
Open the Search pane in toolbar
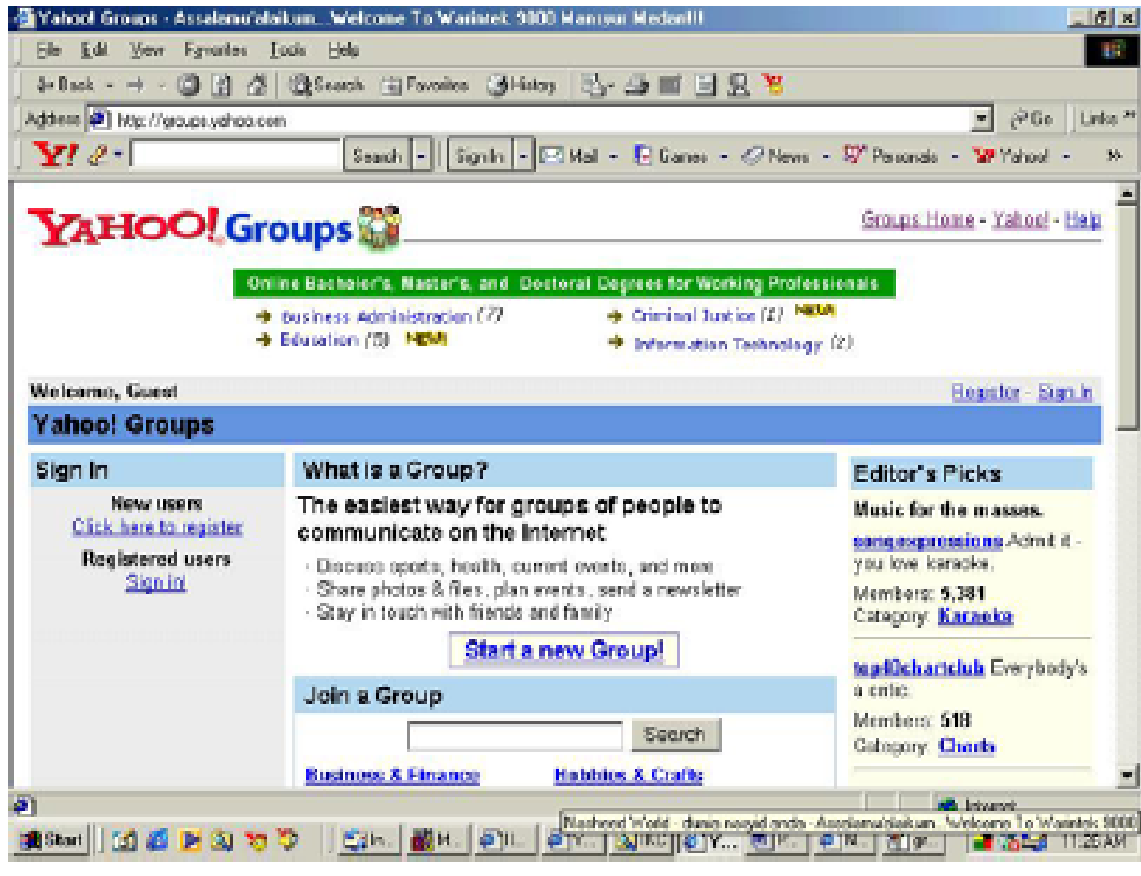click(x=327, y=85)
